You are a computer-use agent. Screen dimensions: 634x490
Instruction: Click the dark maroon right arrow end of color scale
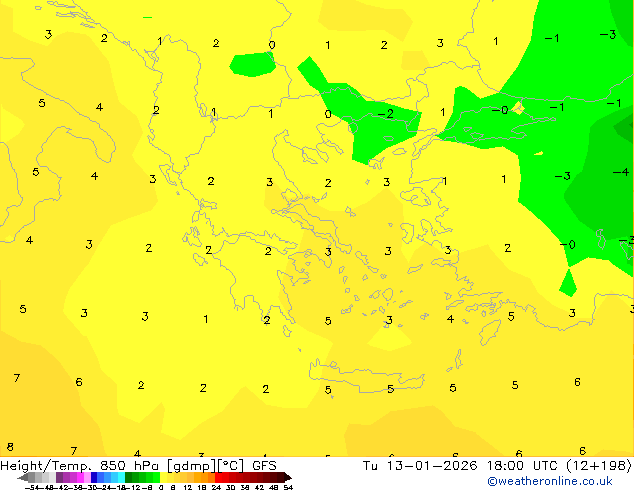288,477
